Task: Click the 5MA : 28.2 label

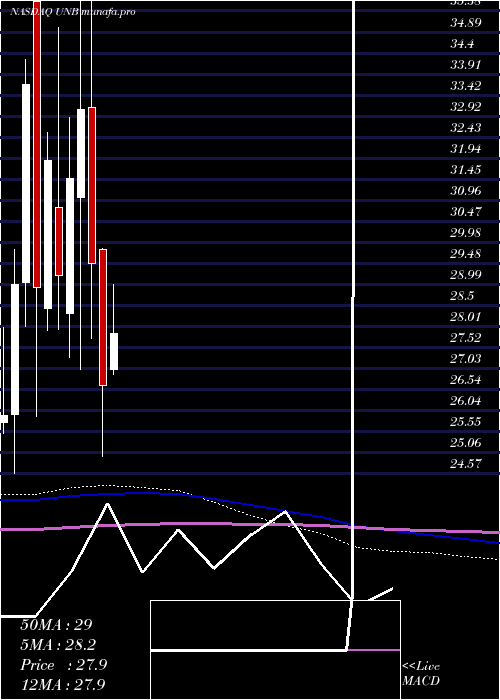Action: (58, 645)
